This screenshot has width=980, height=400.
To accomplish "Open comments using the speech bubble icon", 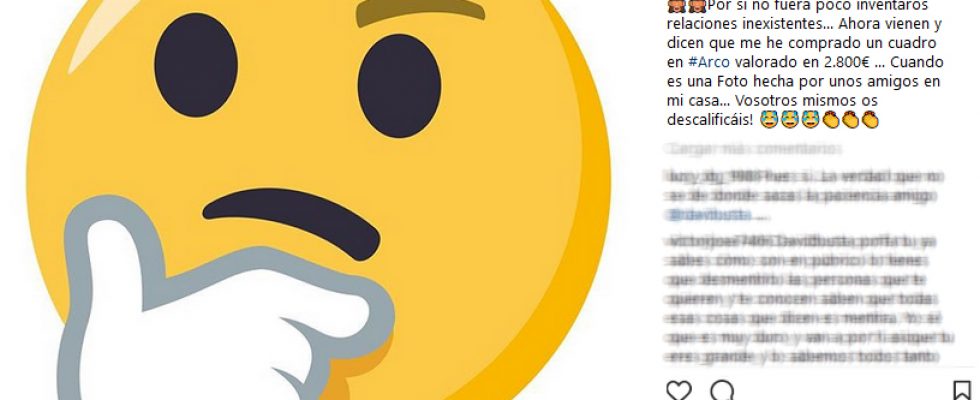I will coord(722,391).
